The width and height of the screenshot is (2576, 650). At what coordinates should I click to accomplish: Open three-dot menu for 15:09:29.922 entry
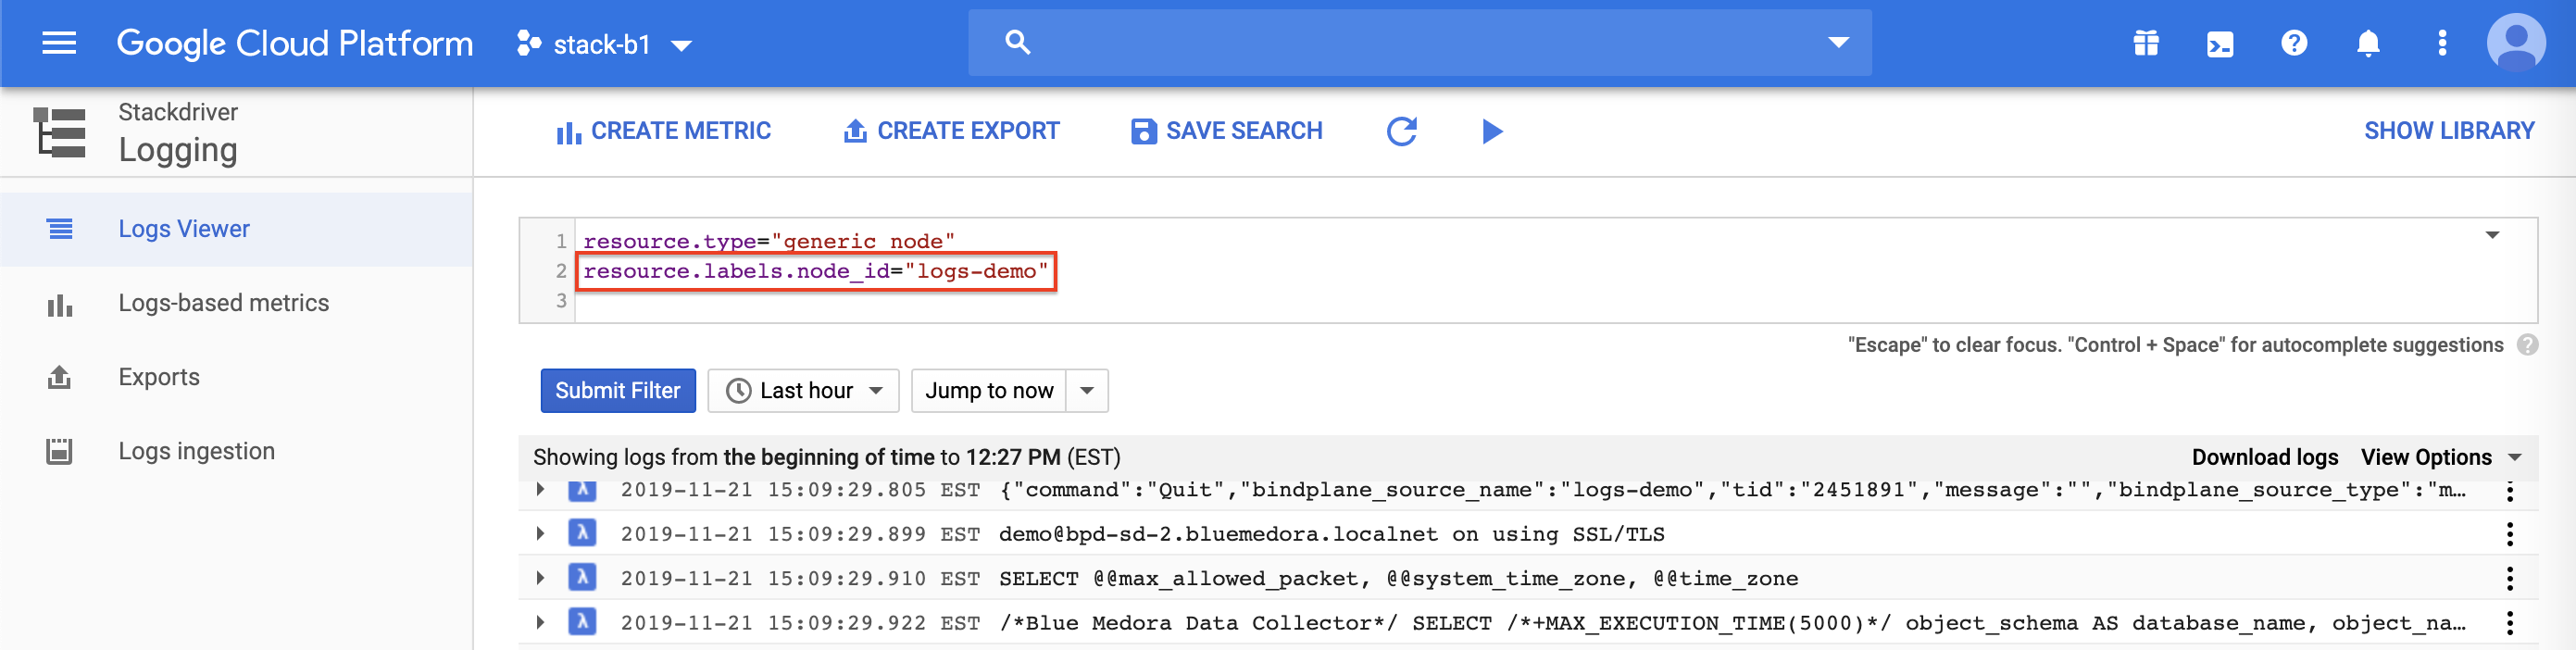coord(2509,622)
